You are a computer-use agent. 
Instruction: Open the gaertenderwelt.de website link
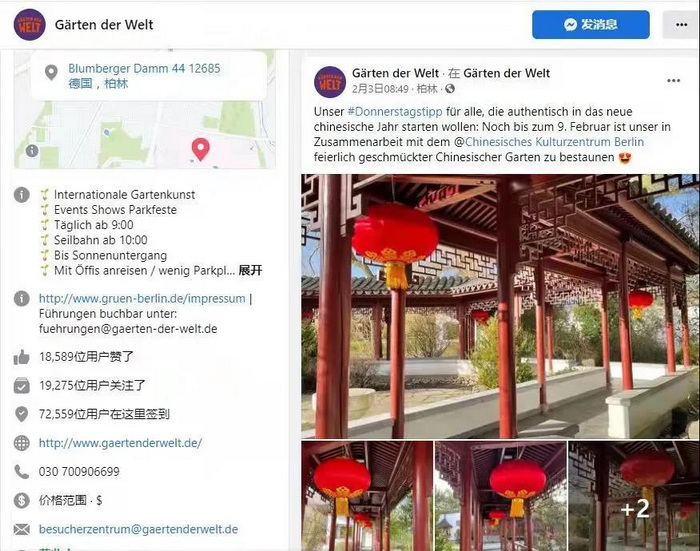tap(121, 443)
